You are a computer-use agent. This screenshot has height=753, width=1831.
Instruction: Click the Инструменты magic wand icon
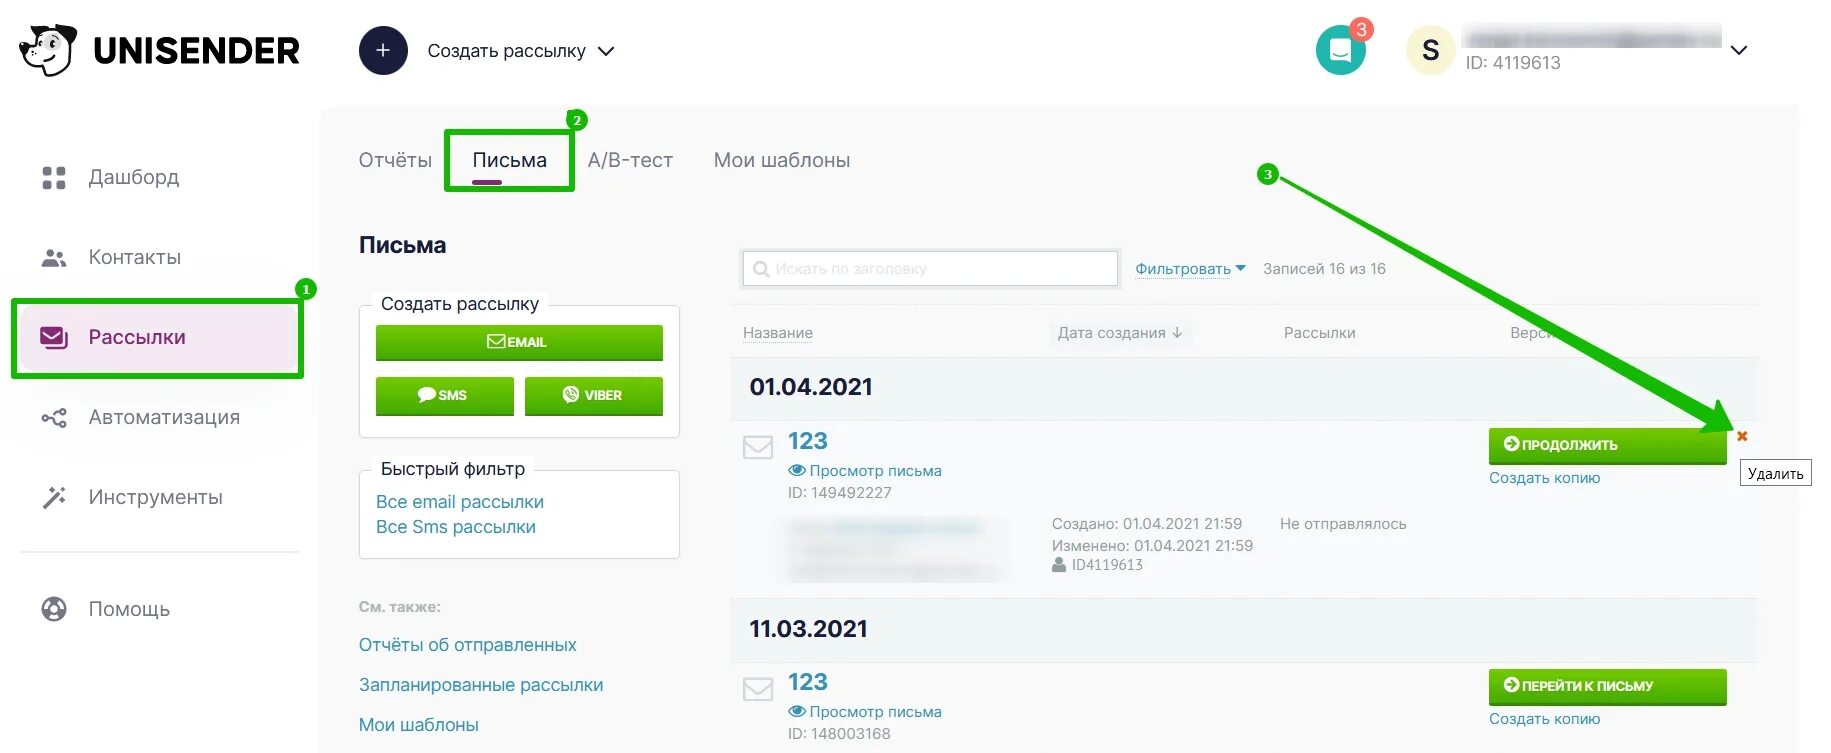tap(54, 497)
